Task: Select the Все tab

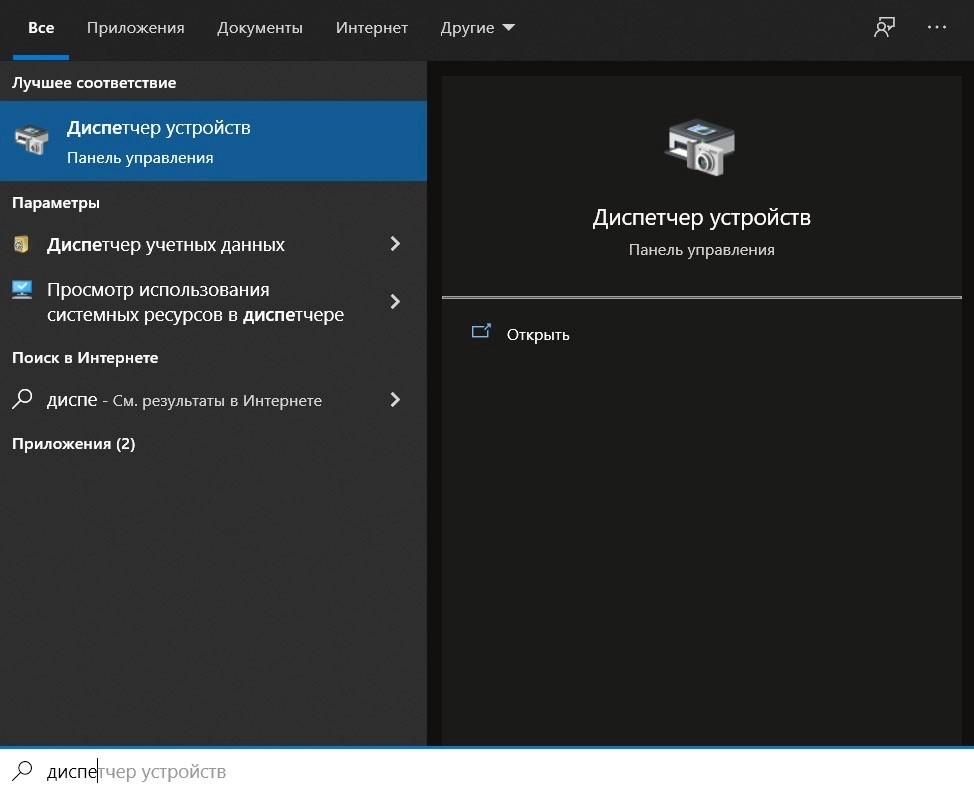Action: coord(41,28)
